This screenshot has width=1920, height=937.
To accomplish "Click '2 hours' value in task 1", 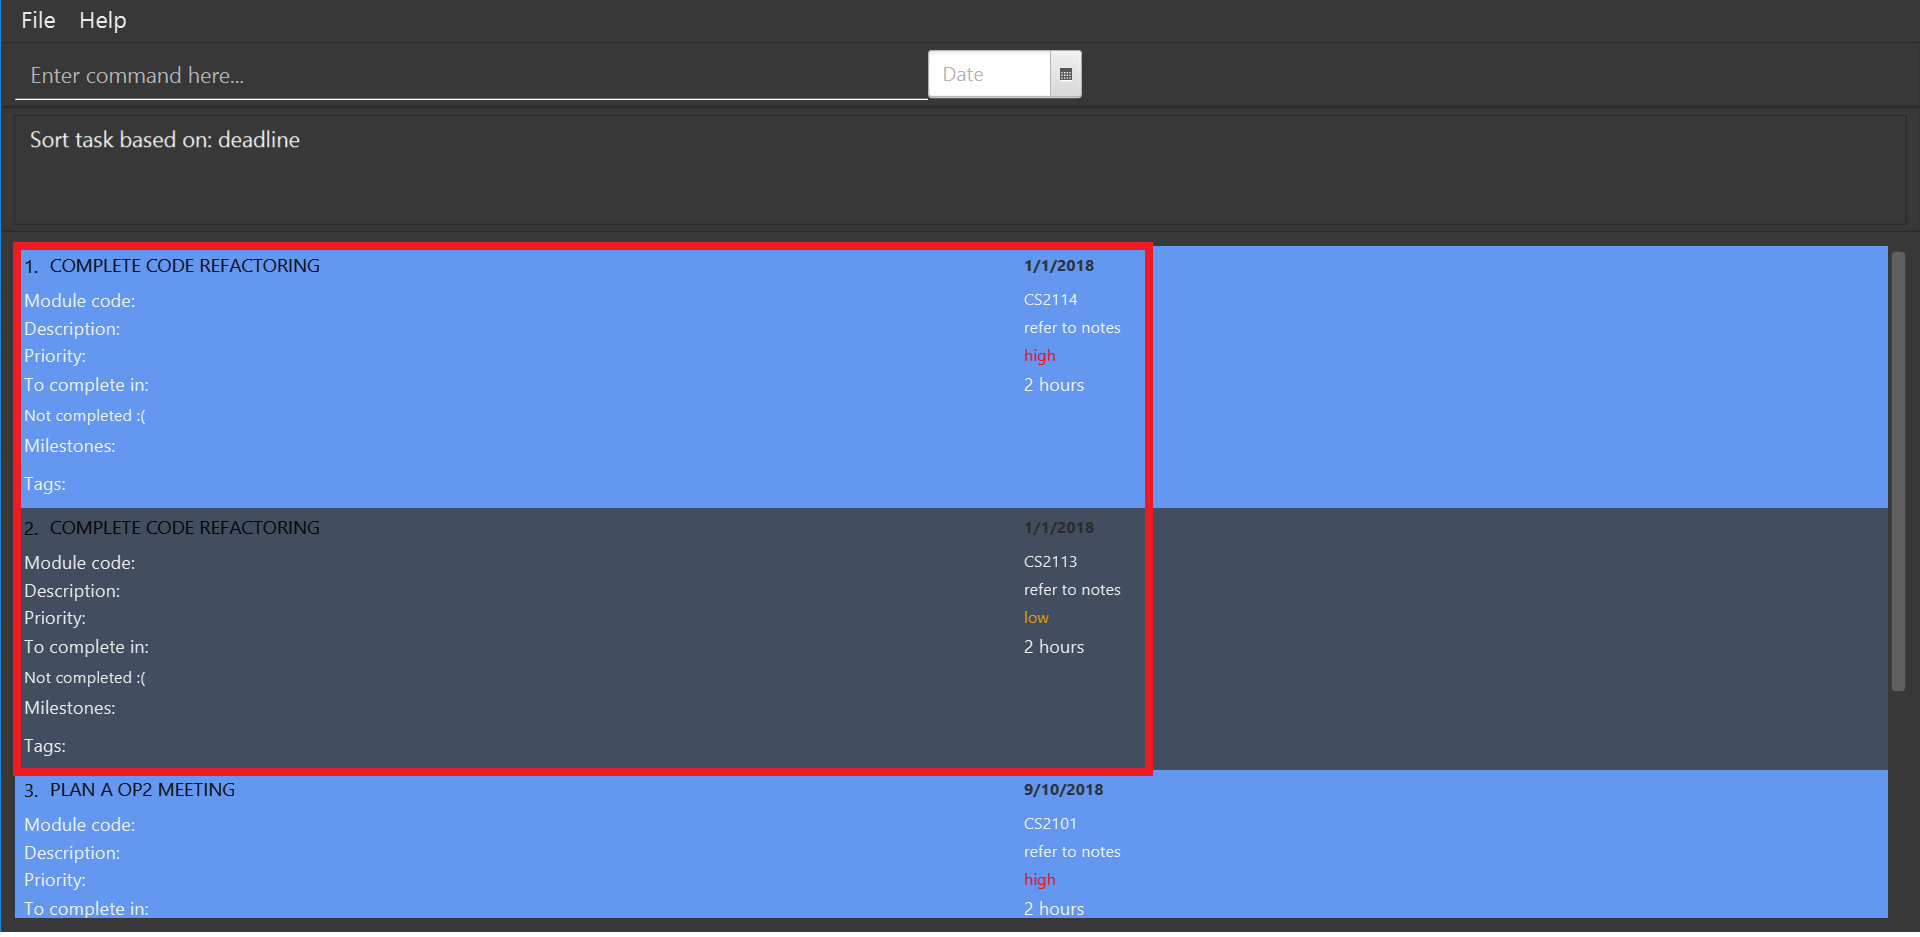I will point(1054,385).
